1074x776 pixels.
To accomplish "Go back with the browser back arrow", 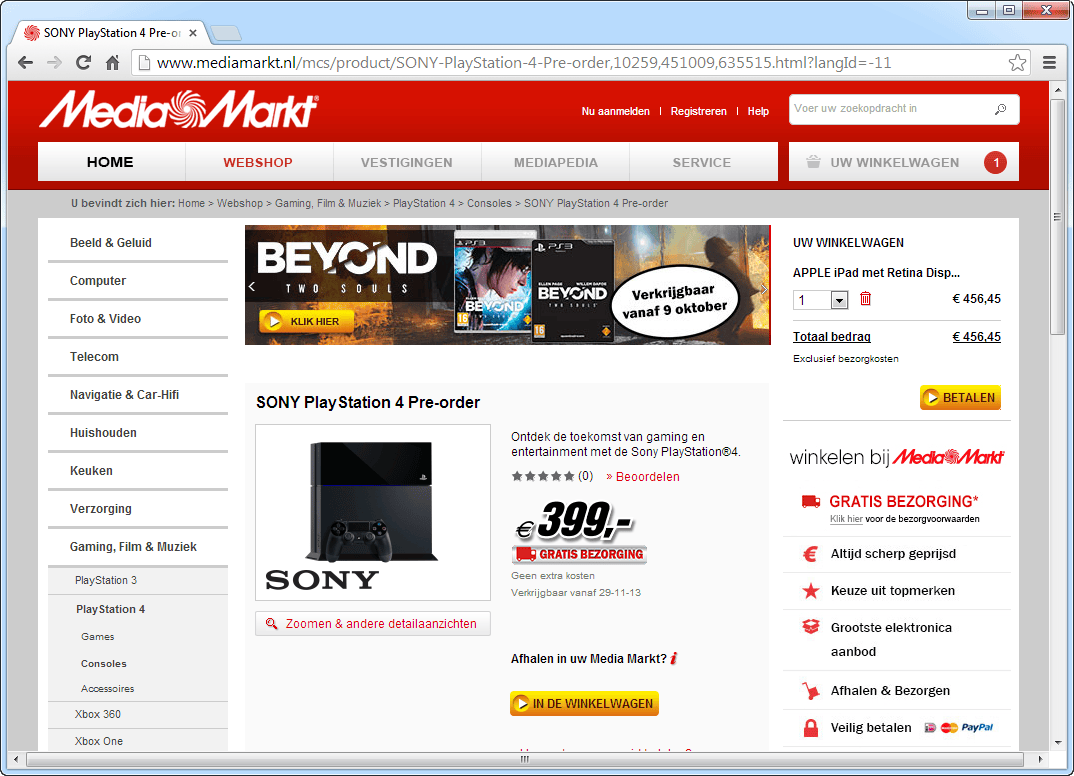I will click(x=25, y=63).
